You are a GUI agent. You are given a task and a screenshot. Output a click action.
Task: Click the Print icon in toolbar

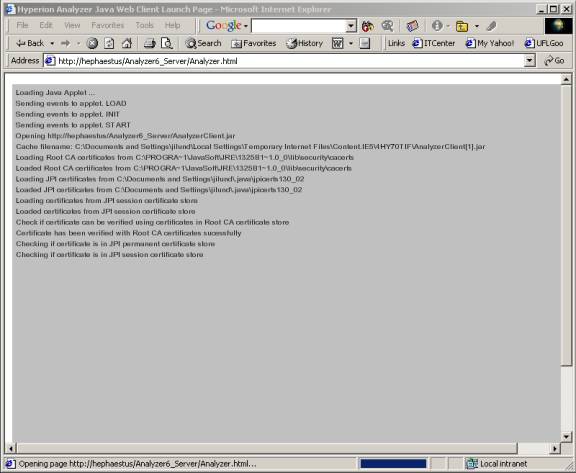(150, 43)
